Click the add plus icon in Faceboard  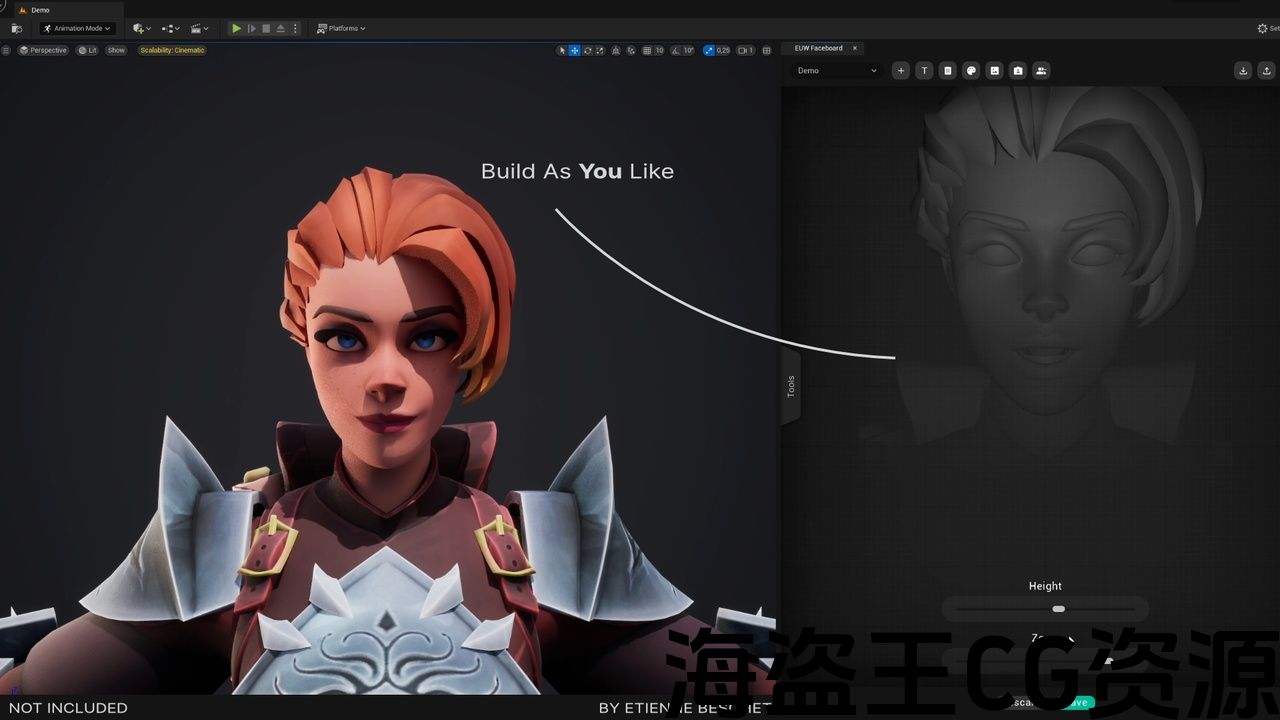pyautogui.click(x=901, y=70)
